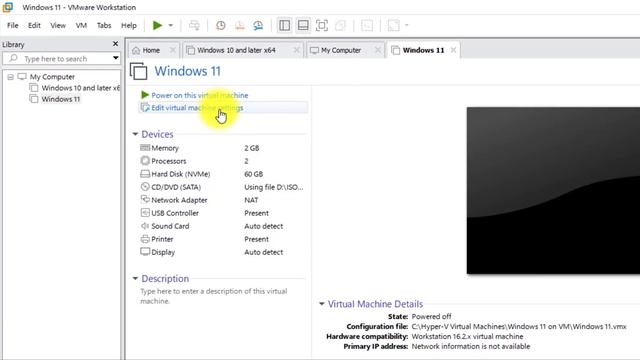
Task: Click the Memory device icon
Action: [145, 148]
